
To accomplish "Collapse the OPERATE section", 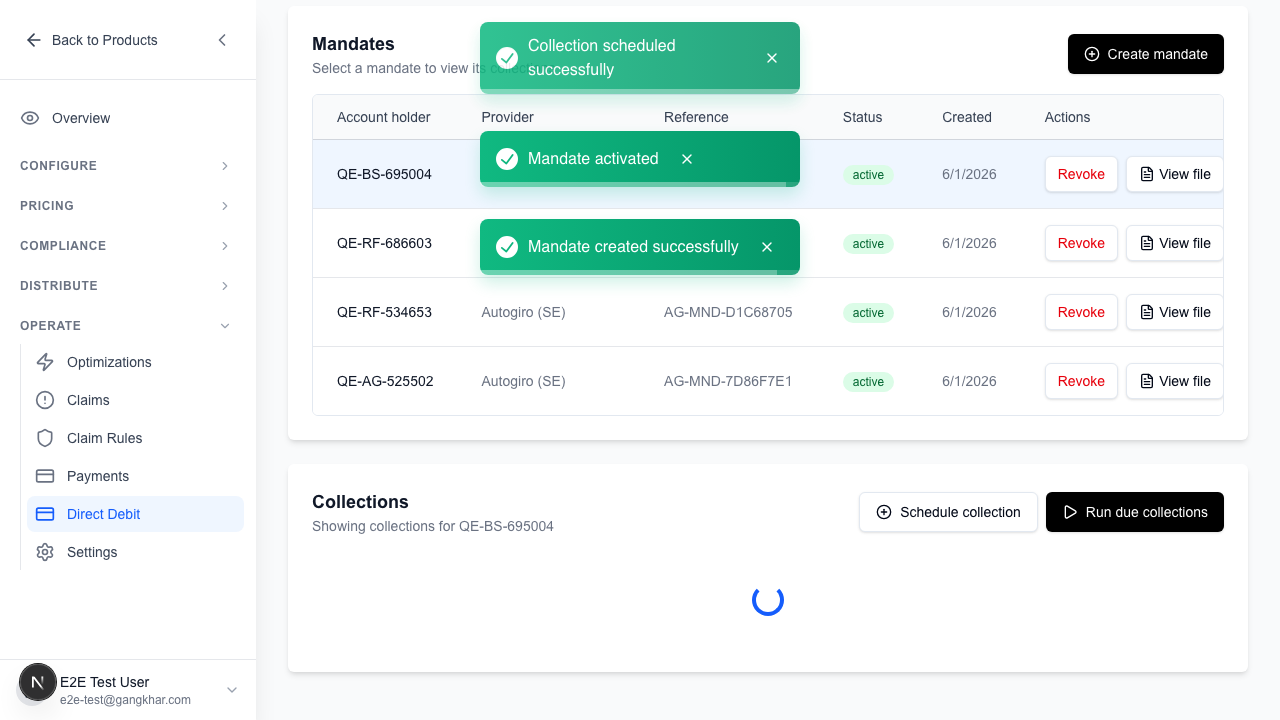I will (x=126, y=326).
